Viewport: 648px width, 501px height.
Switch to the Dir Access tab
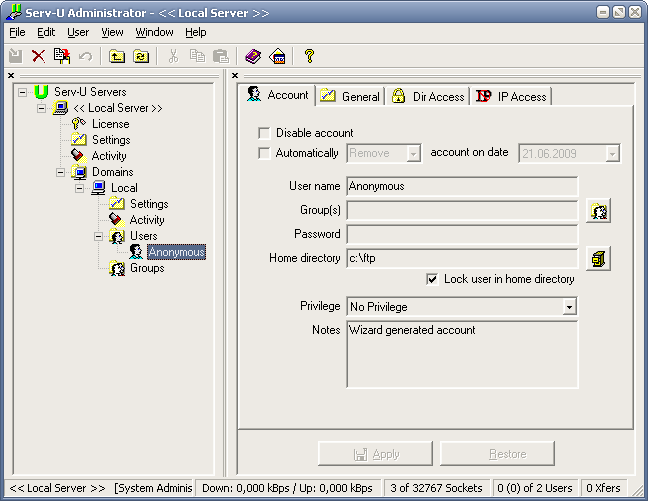pos(428,96)
